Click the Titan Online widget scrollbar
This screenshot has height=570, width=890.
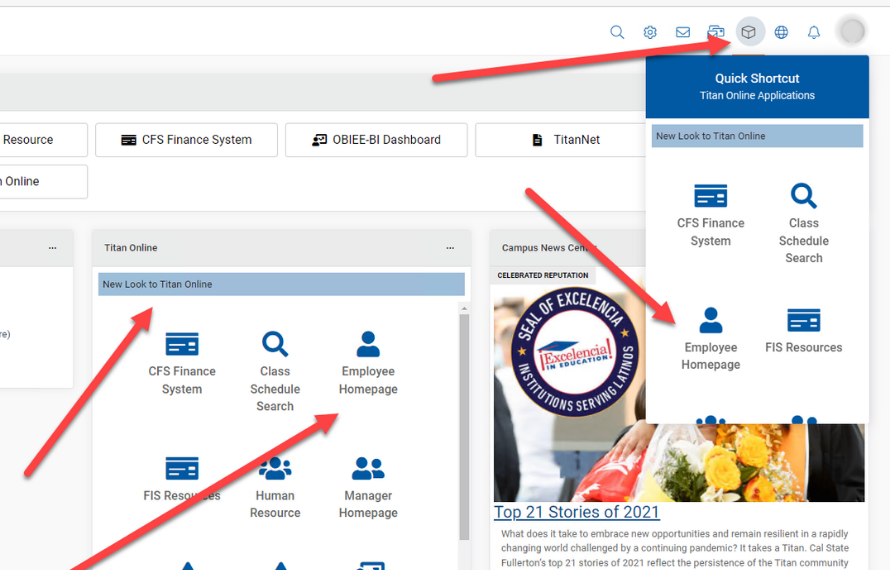[463, 420]
